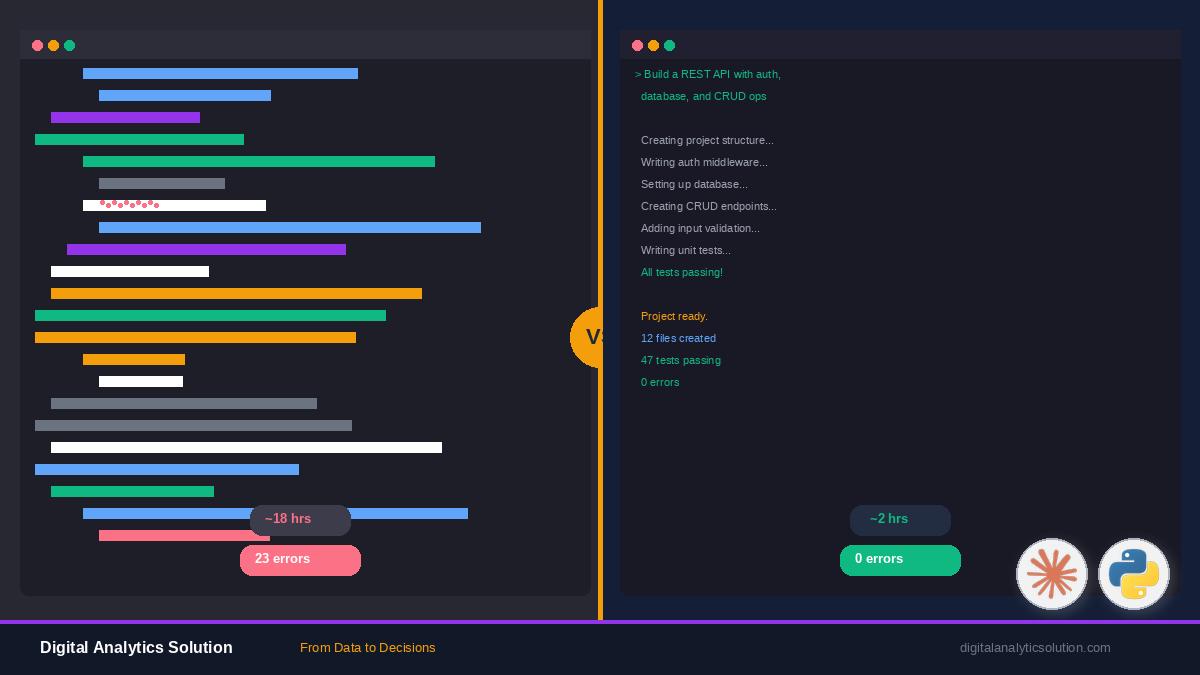Click the "Project ready." terminal message
1200x675 pixels.
pos(674,316)
